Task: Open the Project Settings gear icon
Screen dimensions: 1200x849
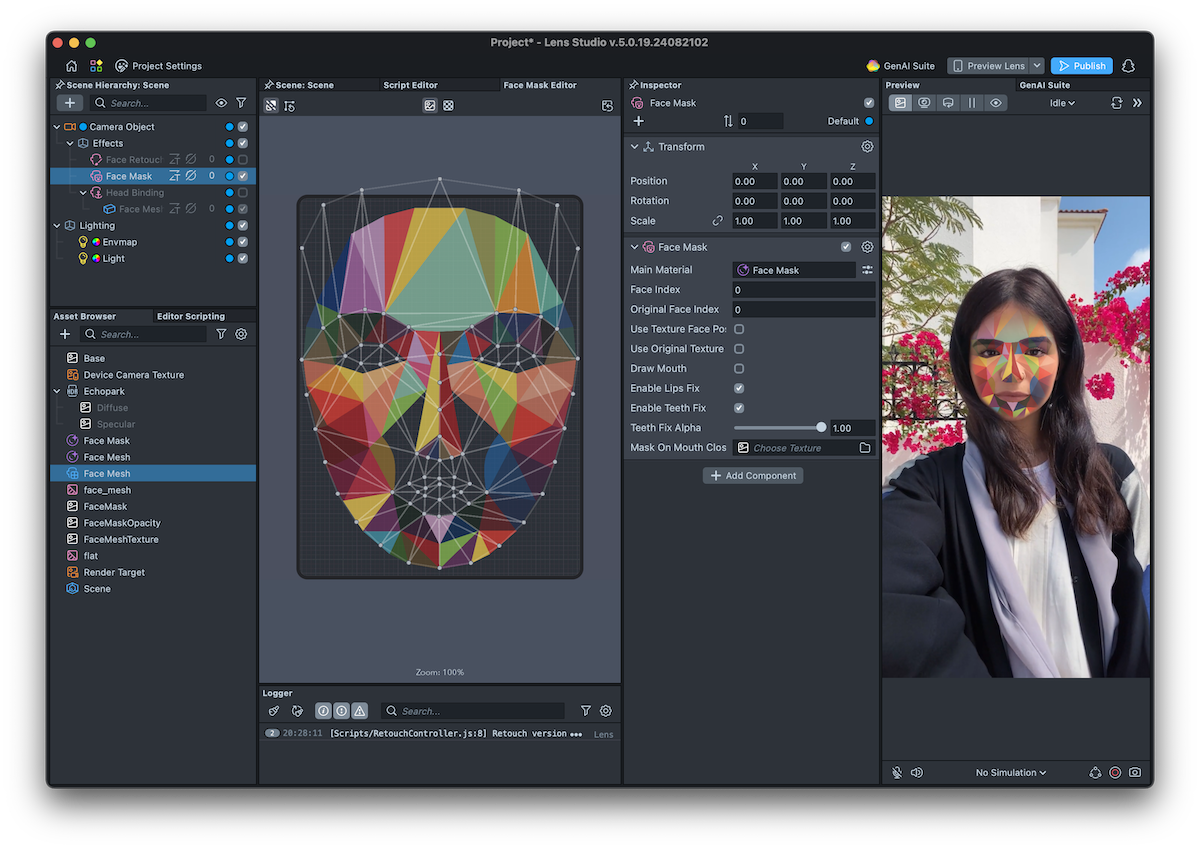Action: coord(121,66)
